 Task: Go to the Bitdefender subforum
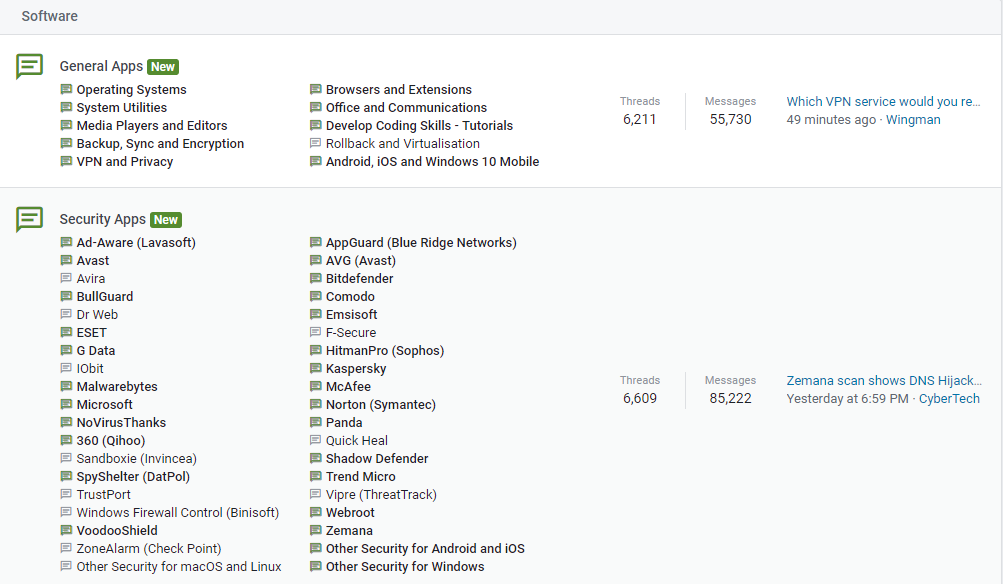coord(359,279)
